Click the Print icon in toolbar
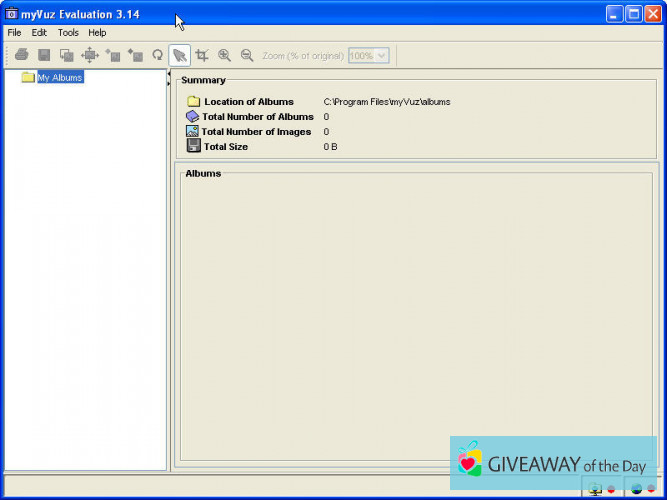The width and height of the screenshot is (667, 500). [x=21, y=56]
